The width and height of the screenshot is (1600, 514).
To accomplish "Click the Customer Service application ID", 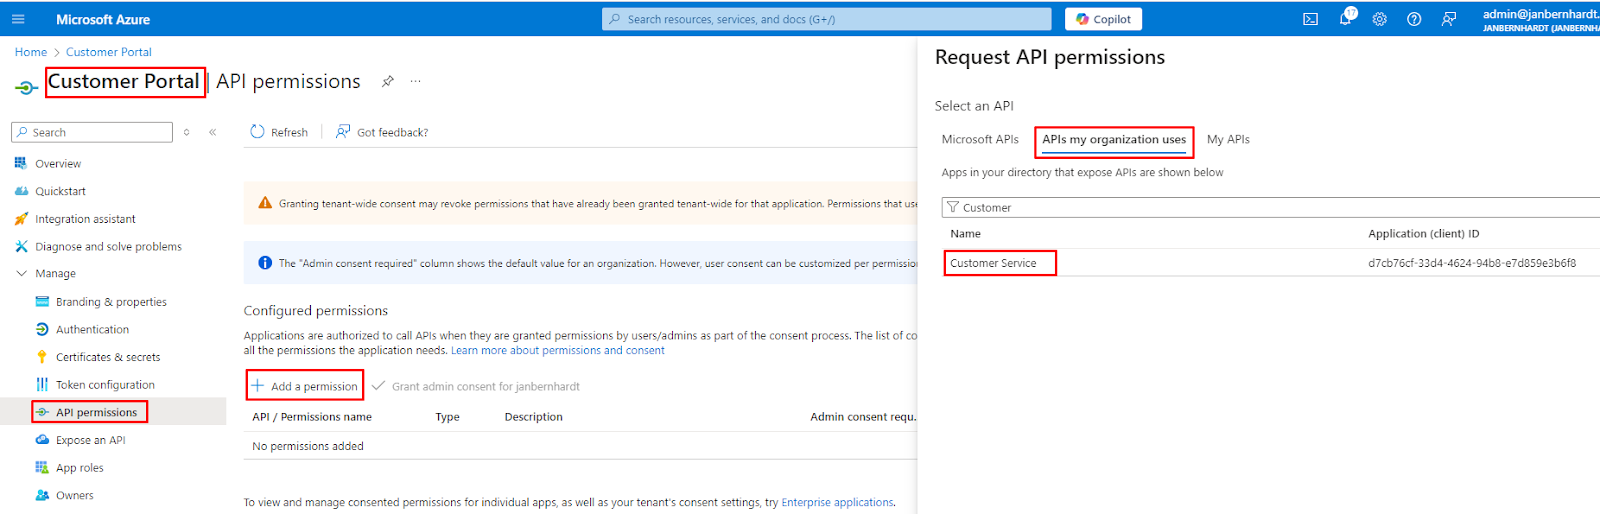I will point(1472,263).
